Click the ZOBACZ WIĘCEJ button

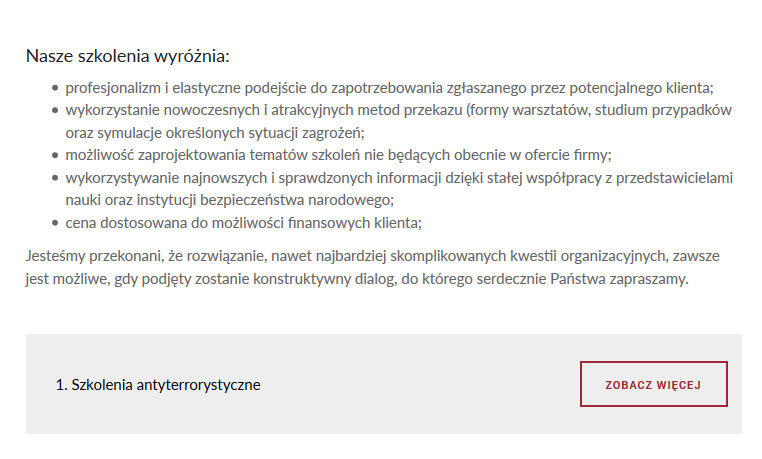[x=654, y=384]
